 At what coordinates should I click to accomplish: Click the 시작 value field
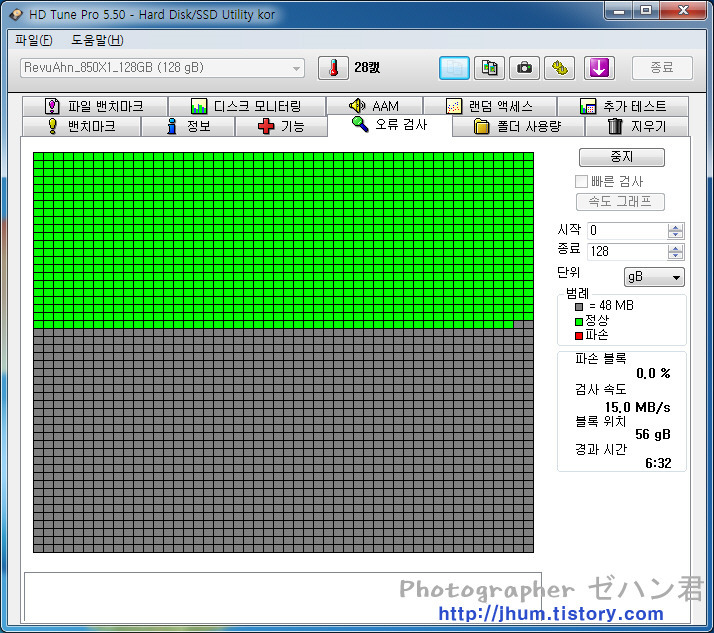click(x=627, y=230)
